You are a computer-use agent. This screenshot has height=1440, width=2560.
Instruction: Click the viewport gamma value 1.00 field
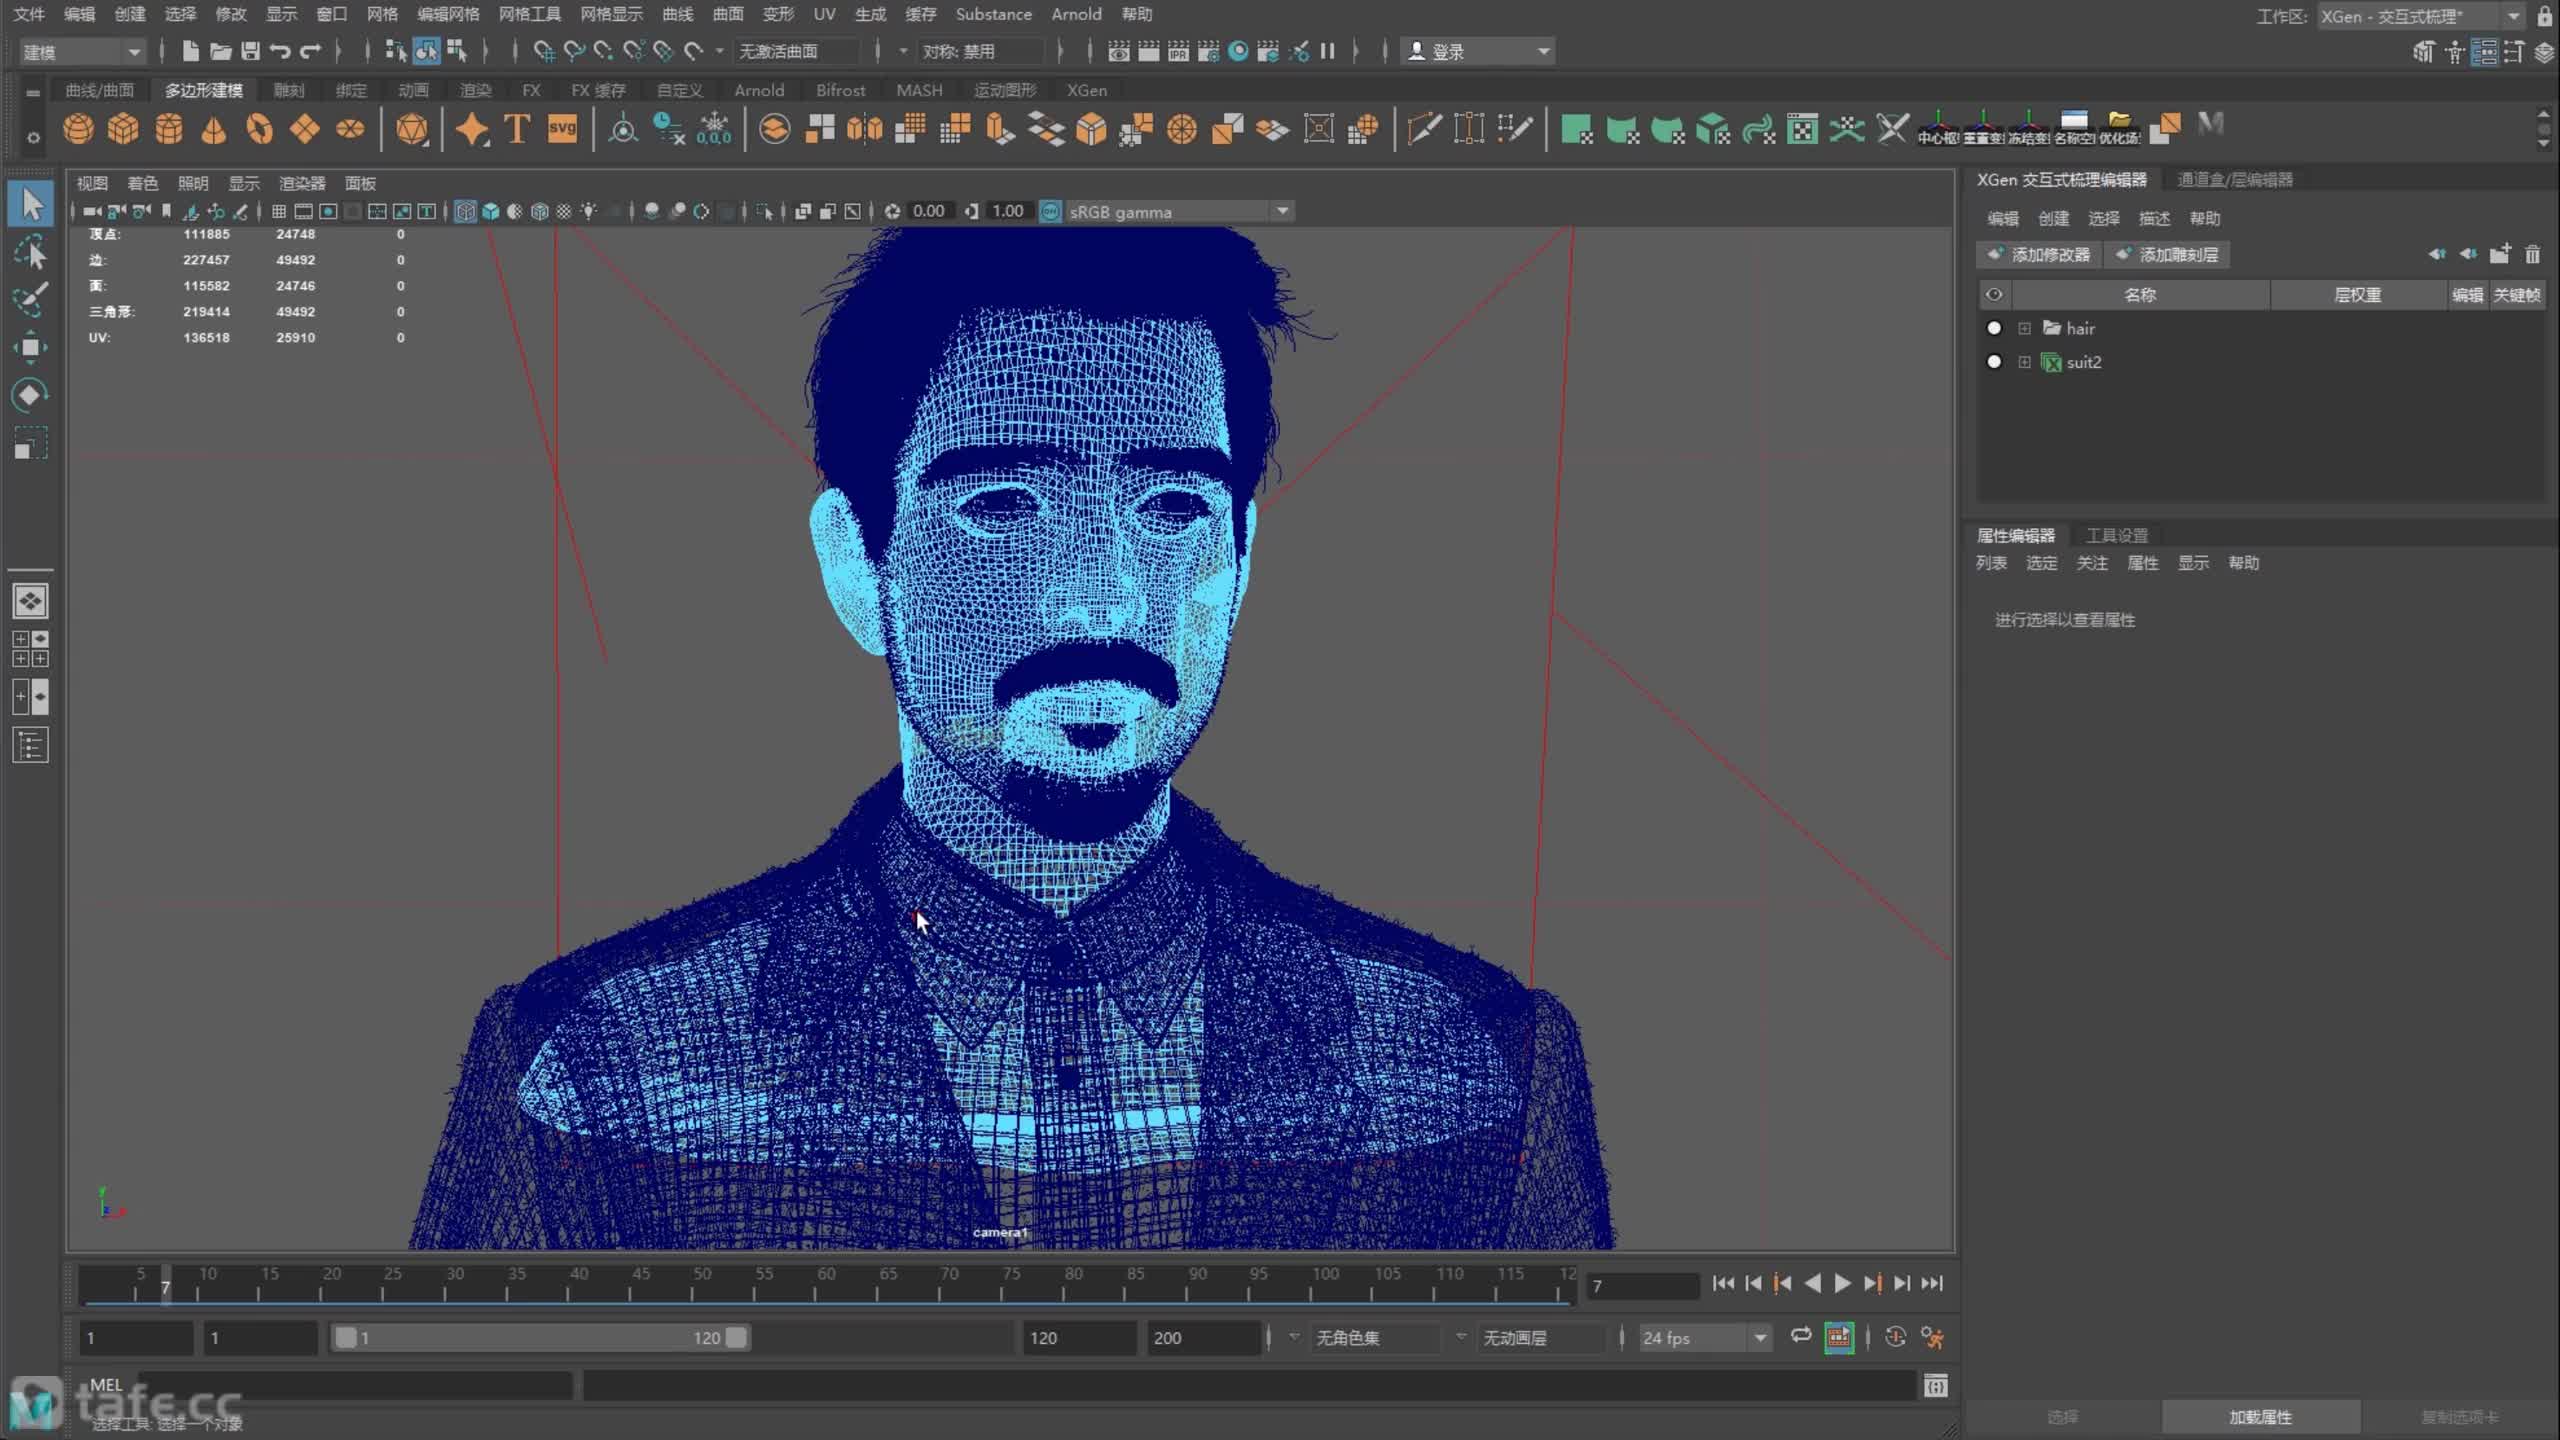pyautogui.click(x=1007, y=212)
